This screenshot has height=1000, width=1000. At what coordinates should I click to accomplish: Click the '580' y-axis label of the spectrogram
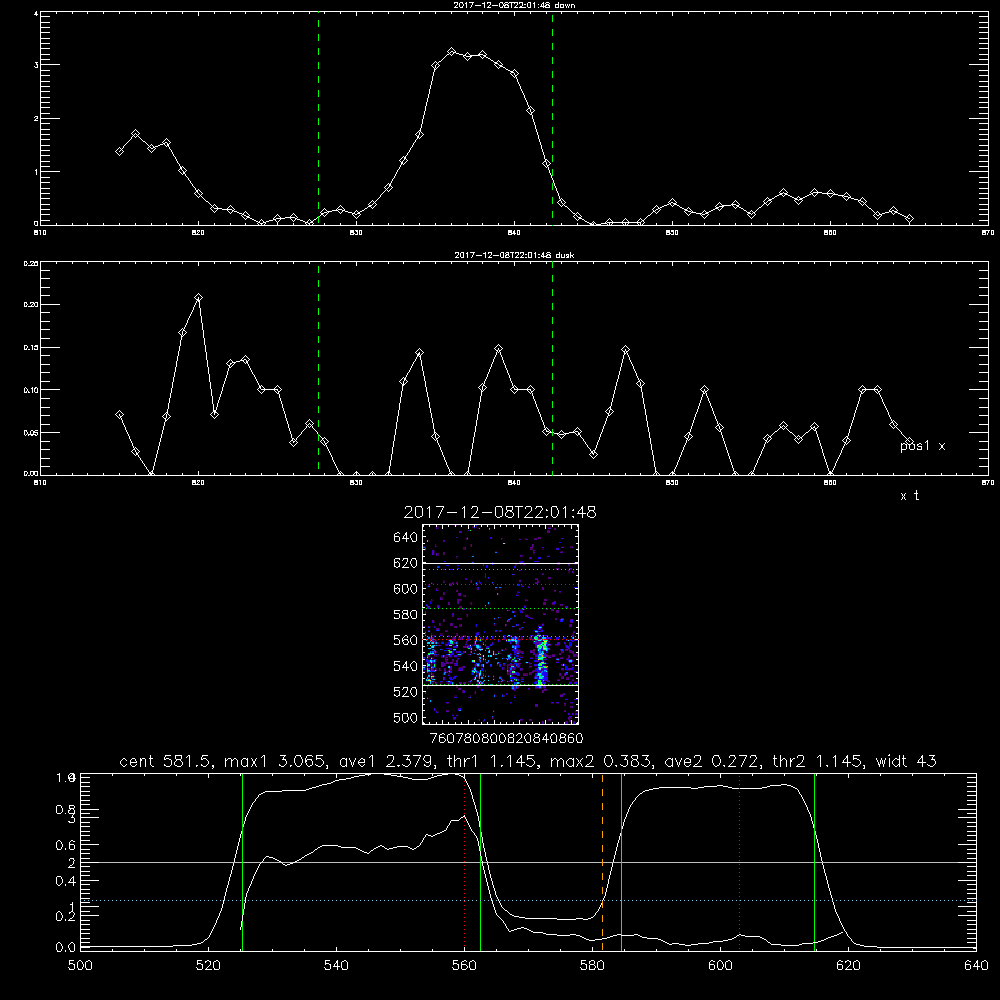406,615
